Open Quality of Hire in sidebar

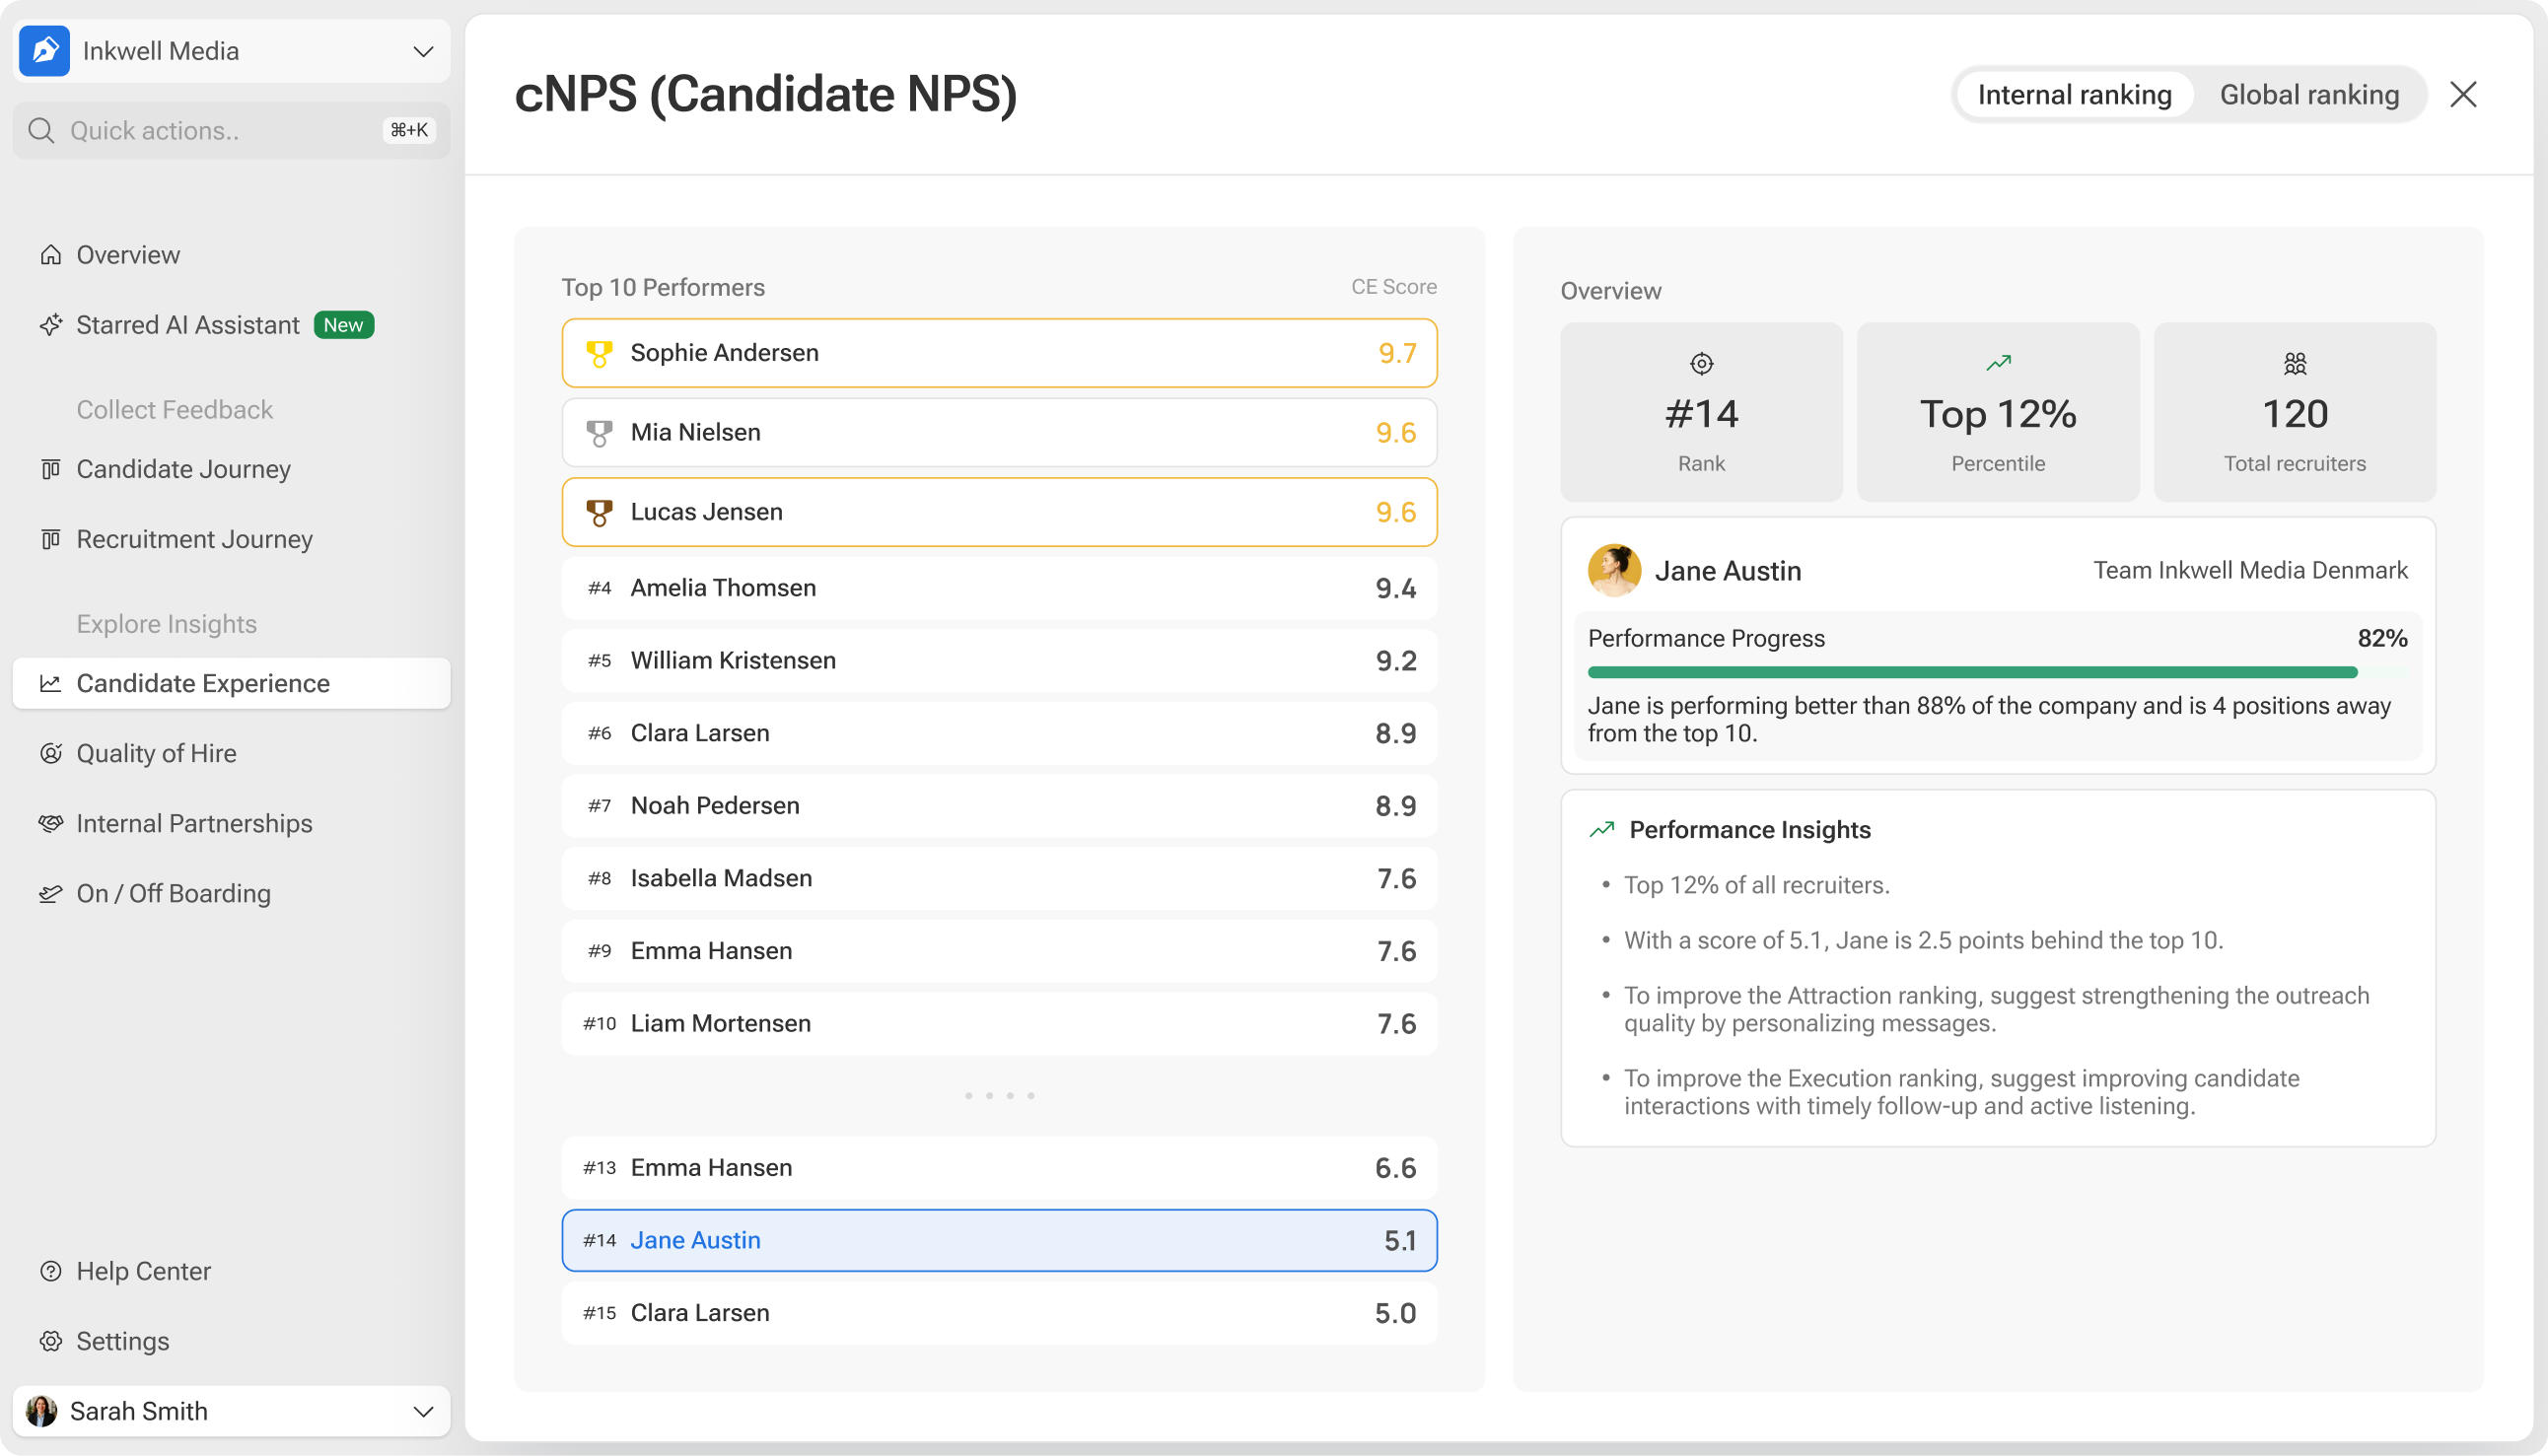tap(156, 753)
